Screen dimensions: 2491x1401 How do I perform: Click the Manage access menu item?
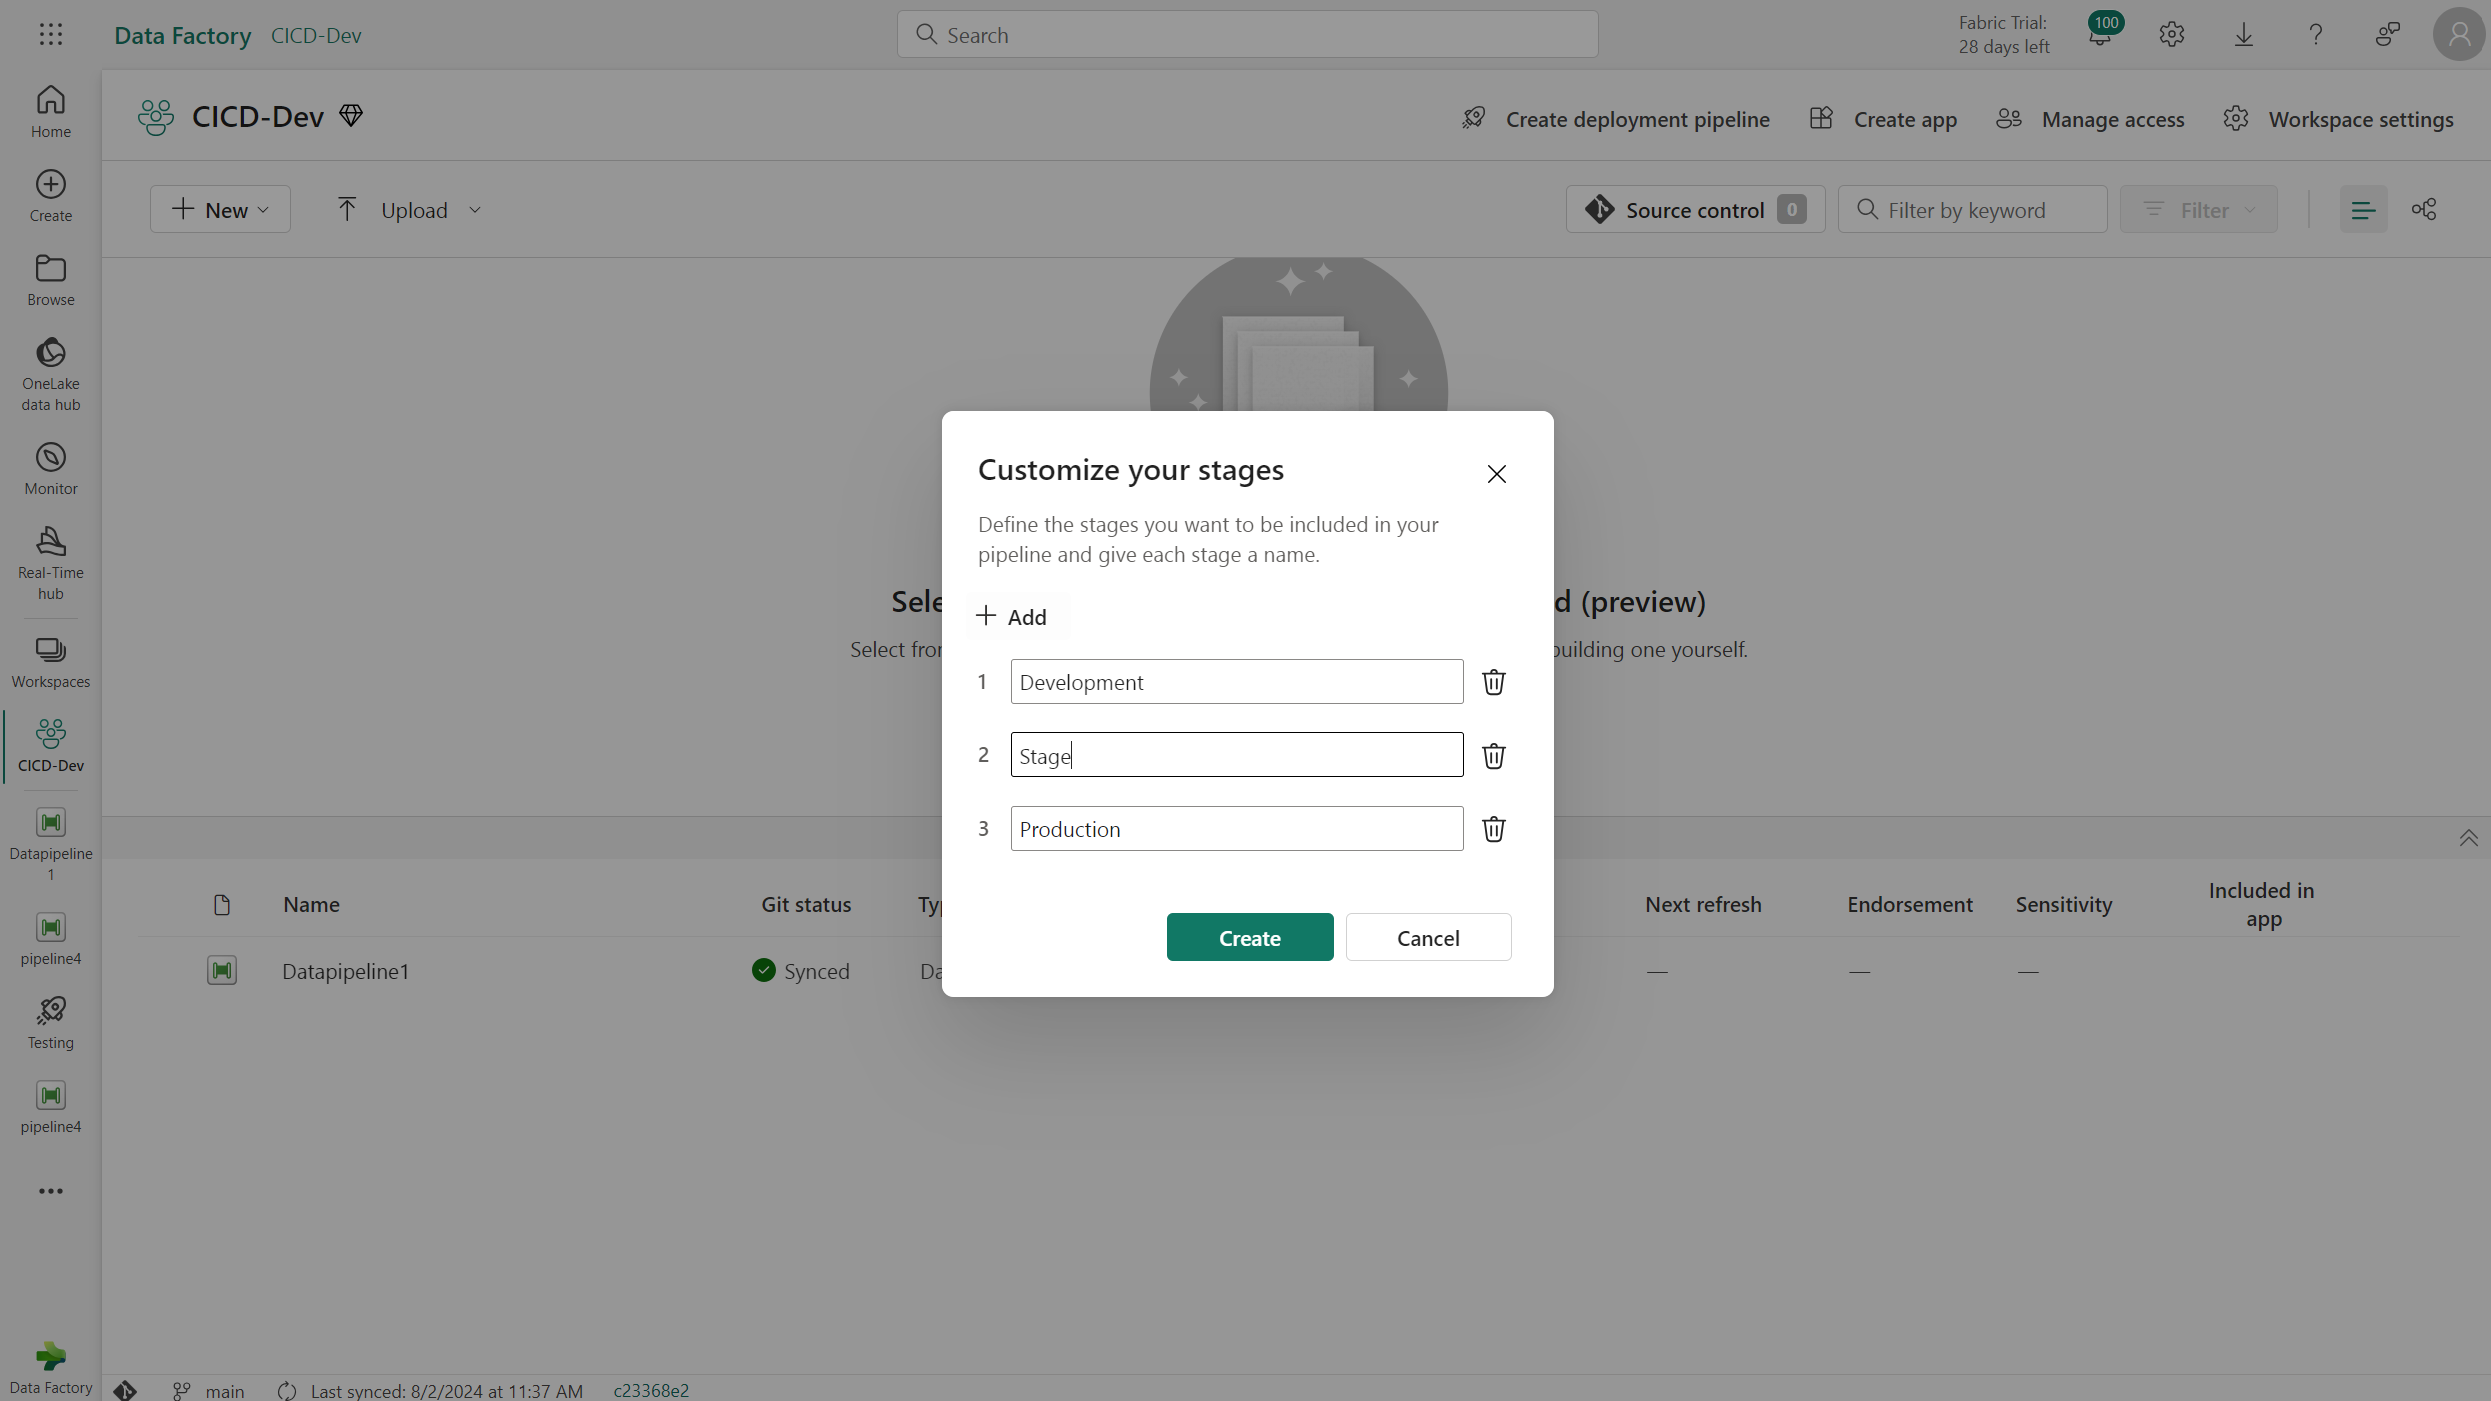[2094, 116]
